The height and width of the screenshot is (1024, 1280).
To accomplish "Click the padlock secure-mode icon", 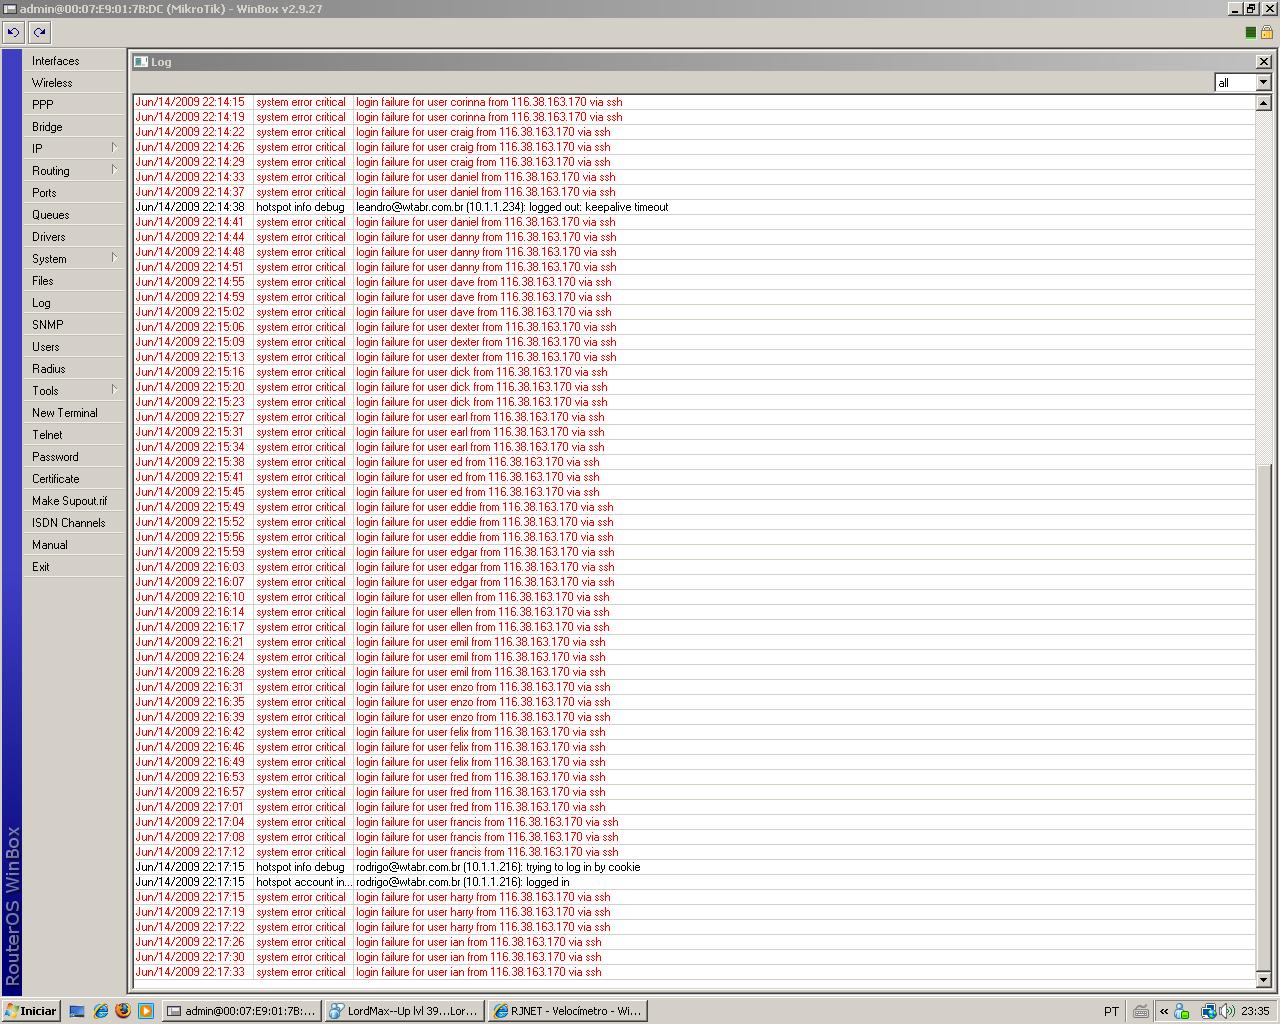I will tap(1267, 32).
